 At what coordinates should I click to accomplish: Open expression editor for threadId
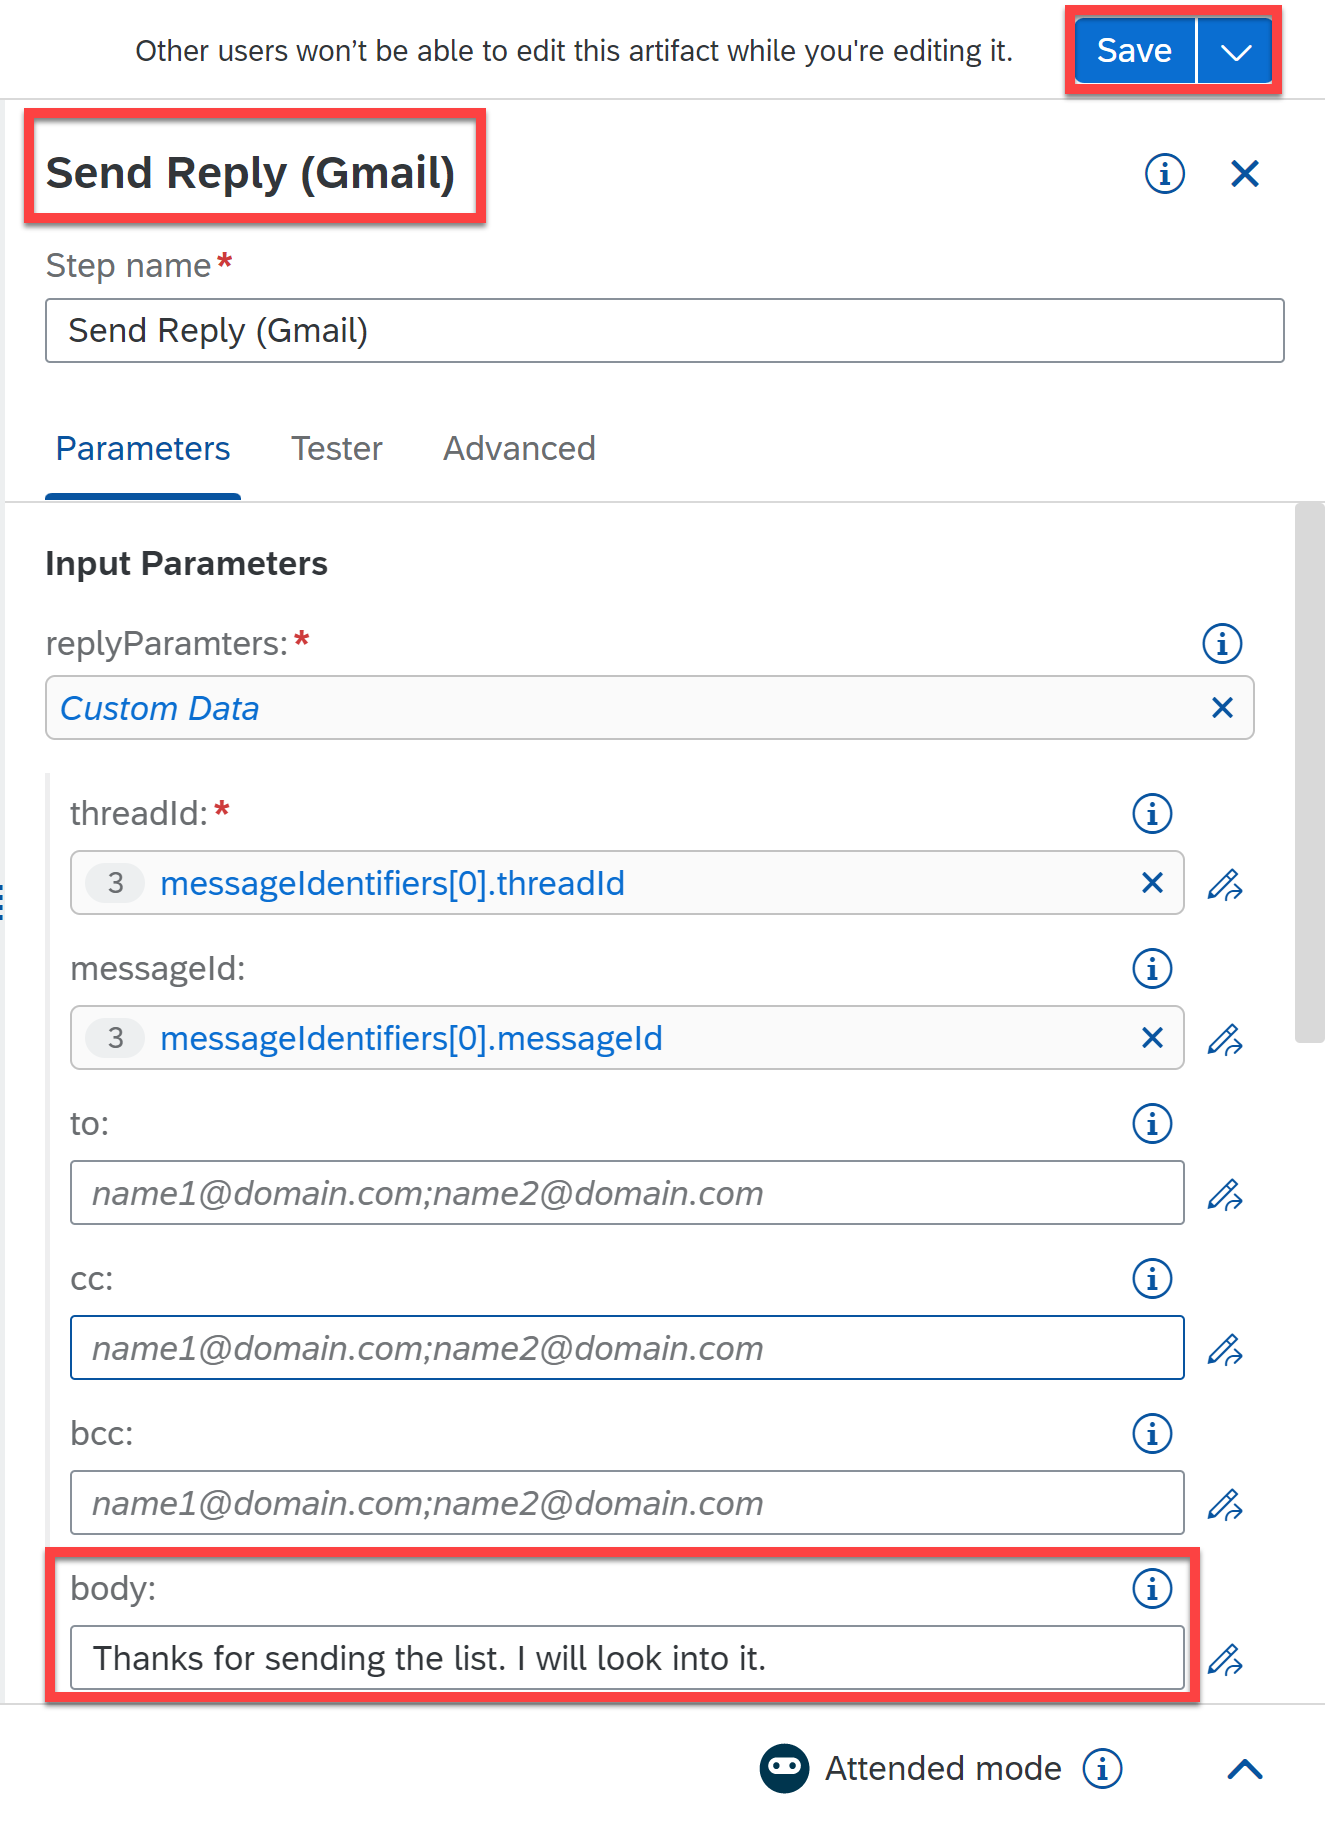click(x=1224, y=884)
